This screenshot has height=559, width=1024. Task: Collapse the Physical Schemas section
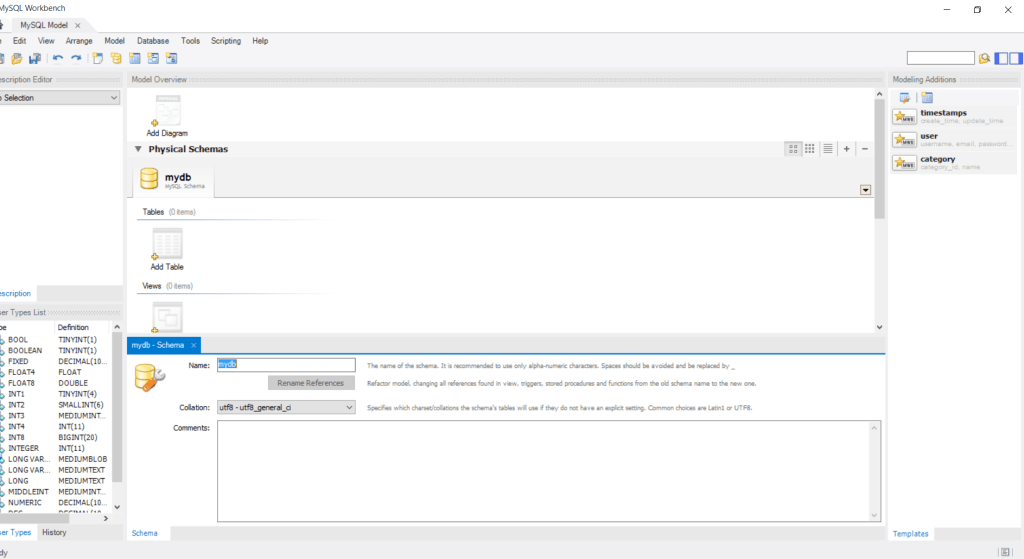(x=138, y=149)
